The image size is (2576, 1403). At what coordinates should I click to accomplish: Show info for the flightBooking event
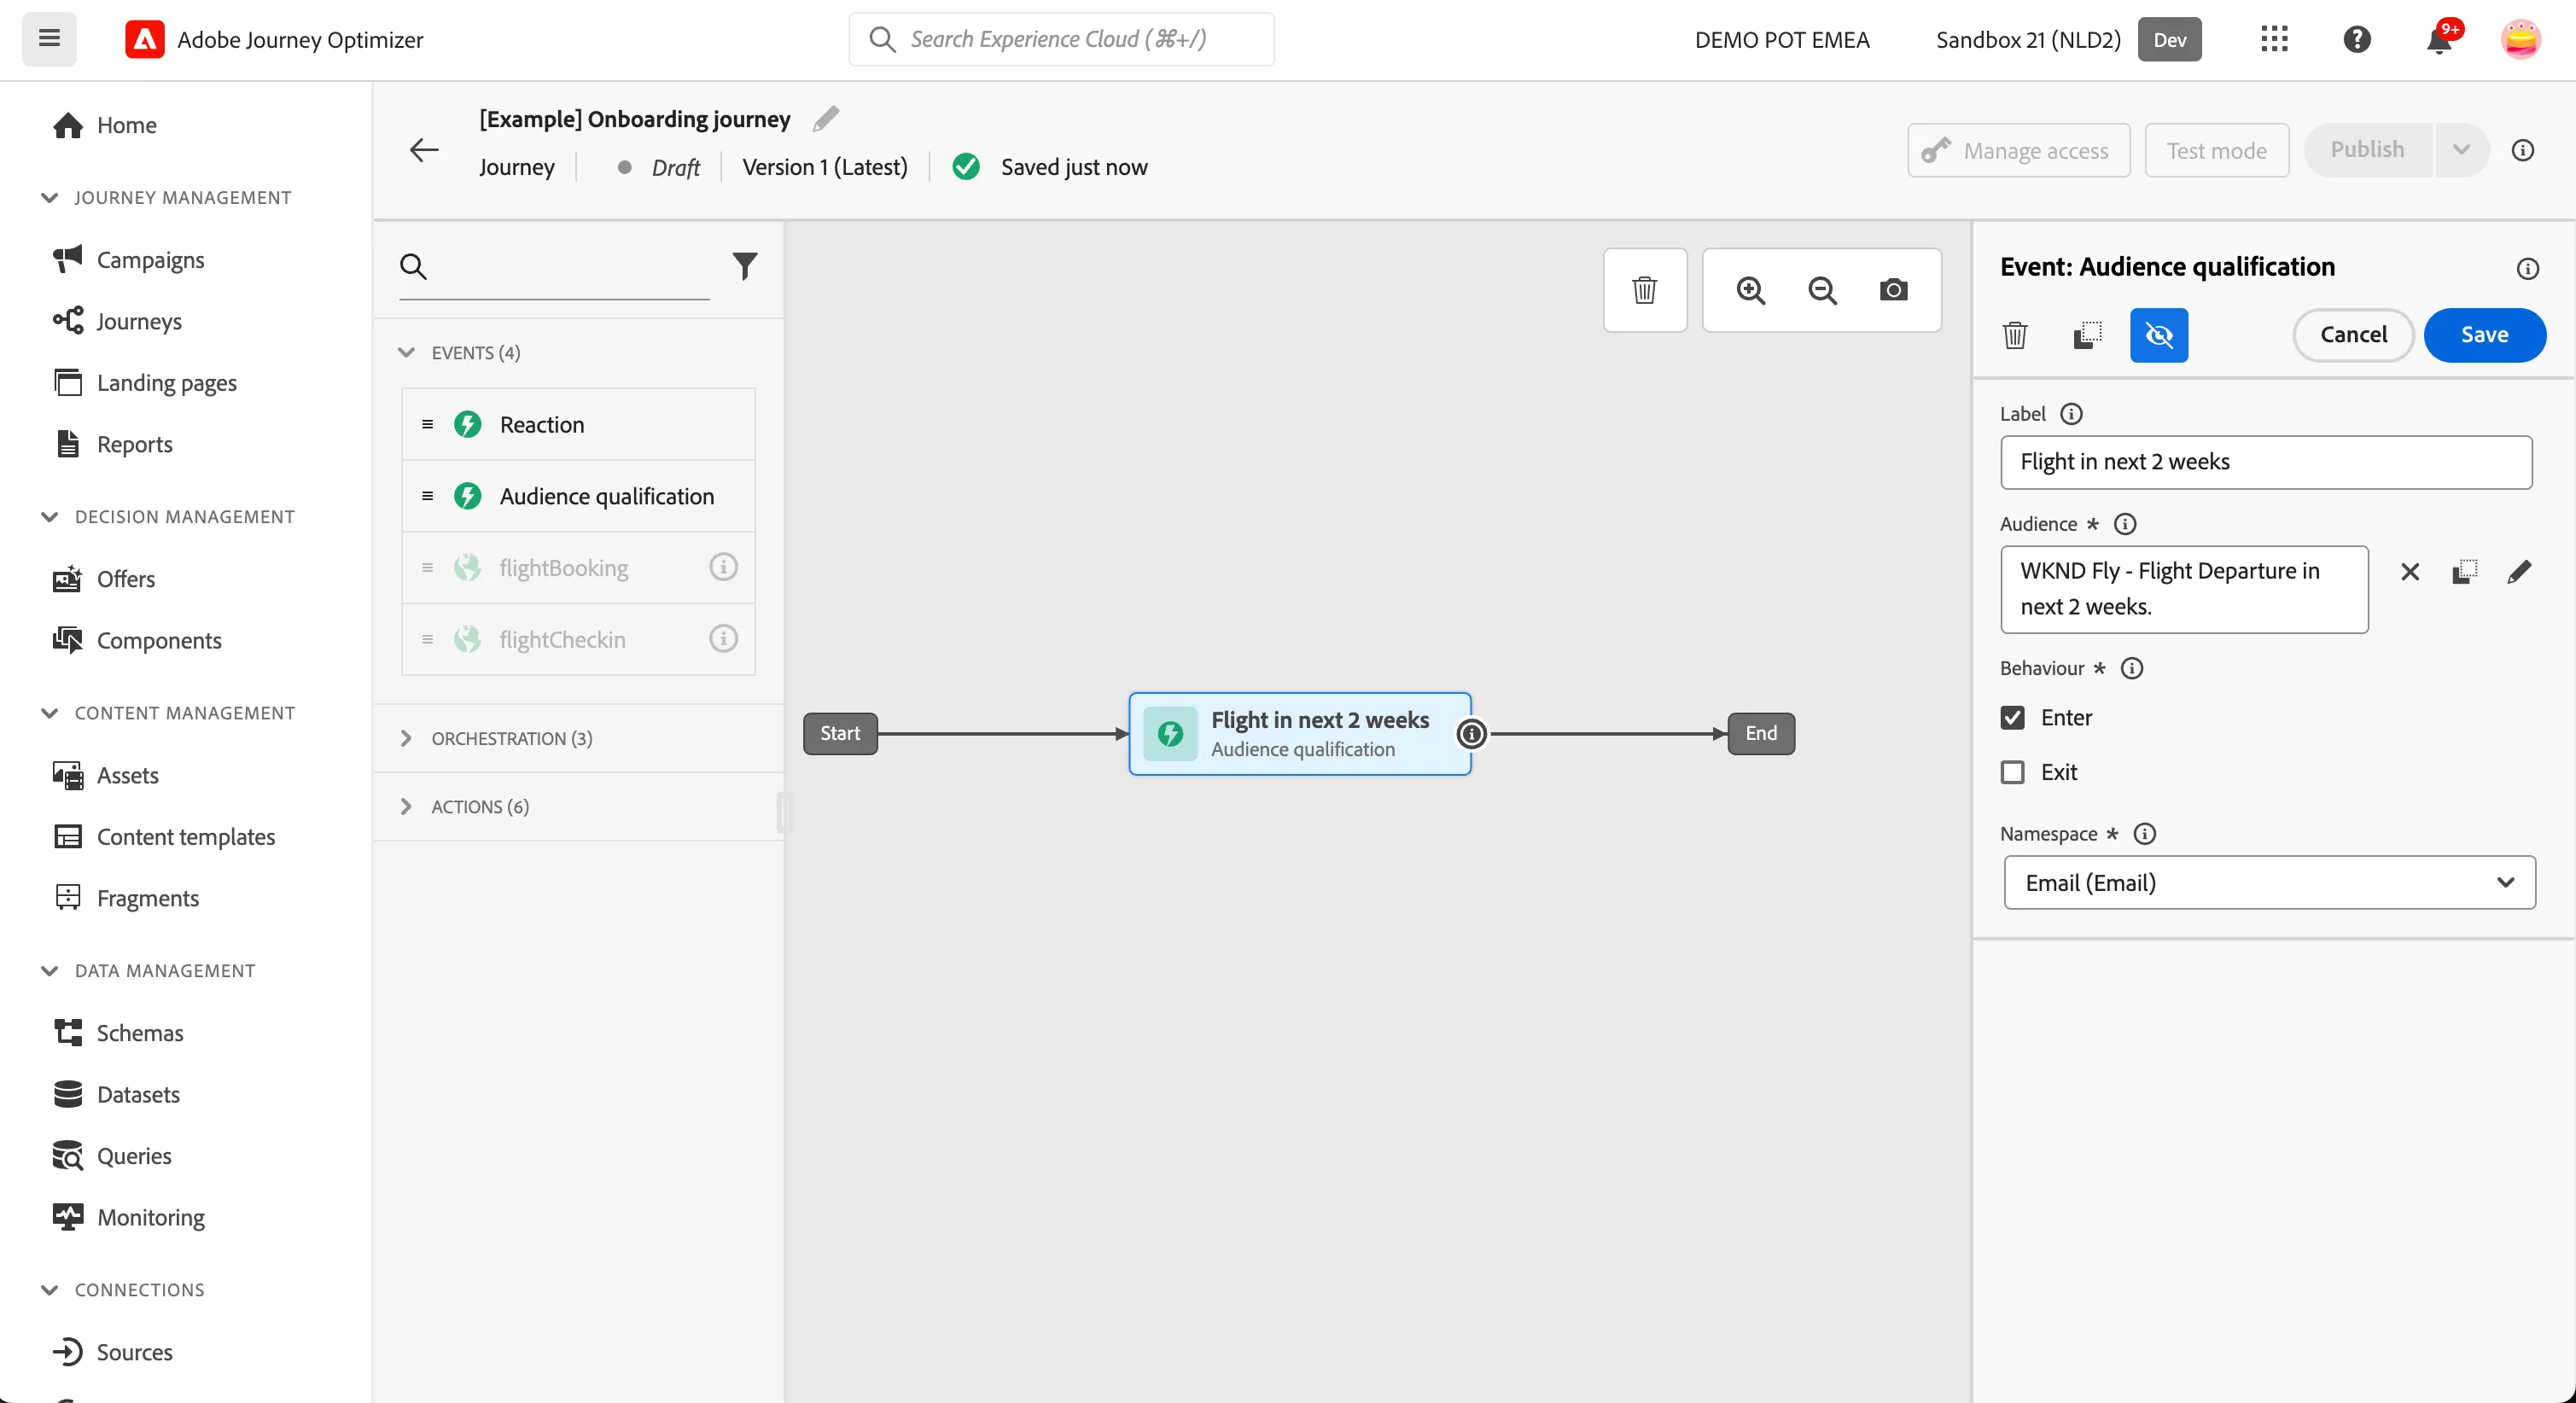tap(723, 567)
